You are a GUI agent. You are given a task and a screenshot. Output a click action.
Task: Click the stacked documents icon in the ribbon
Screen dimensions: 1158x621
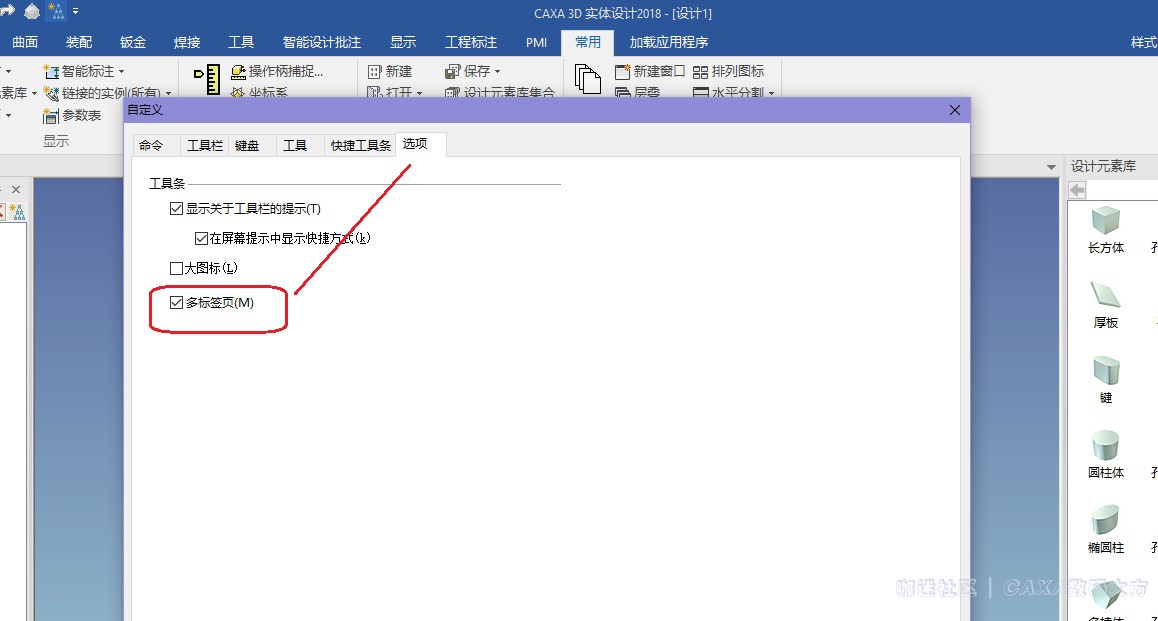tap(588, 79)
